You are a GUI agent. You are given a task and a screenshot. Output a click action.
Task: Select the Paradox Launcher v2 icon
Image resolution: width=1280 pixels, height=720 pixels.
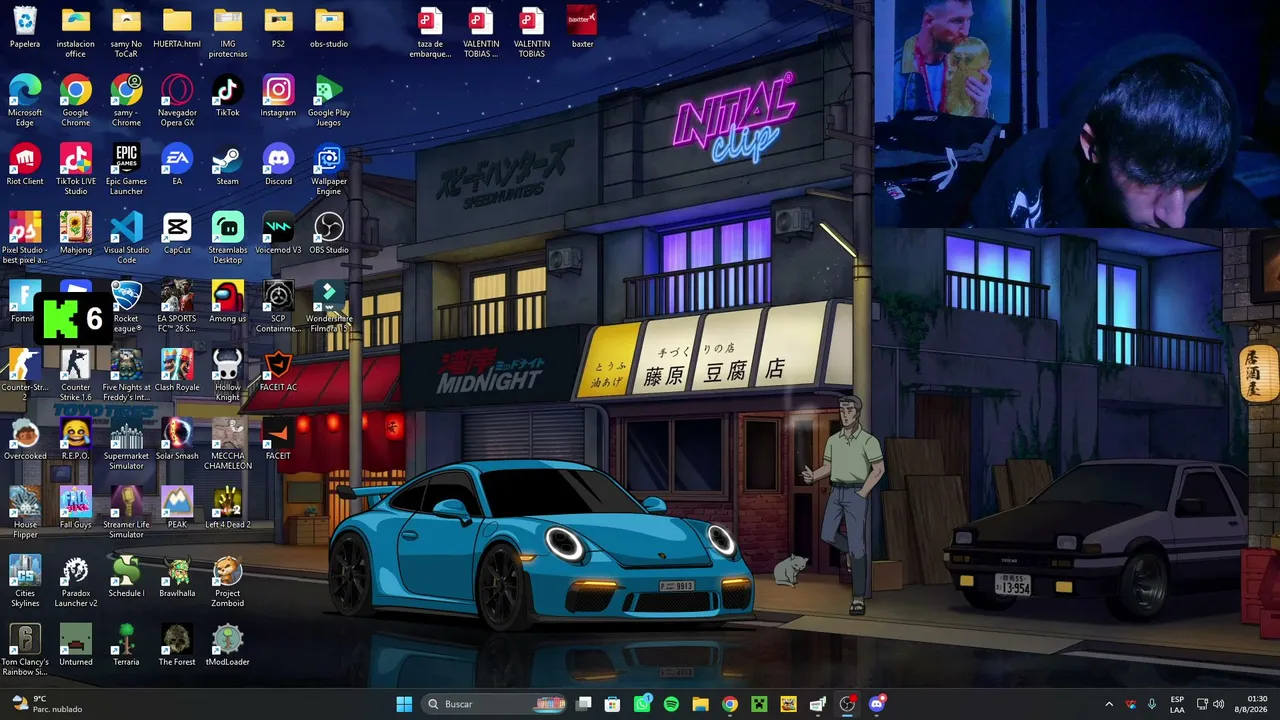(x=75, y=582)
